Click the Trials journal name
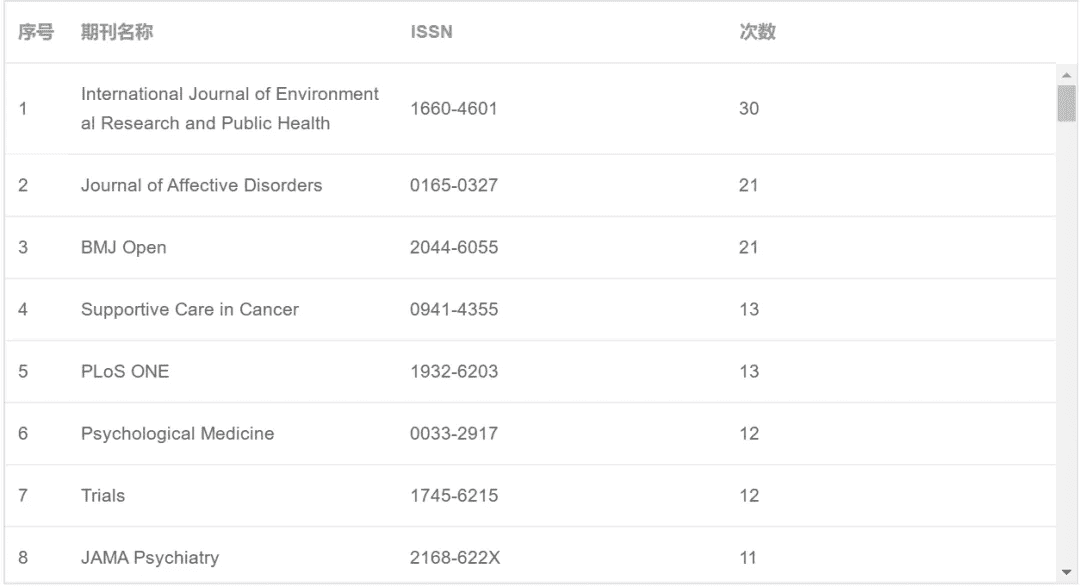Screen dimensions: 1080x587 click(x=101, y=495)
